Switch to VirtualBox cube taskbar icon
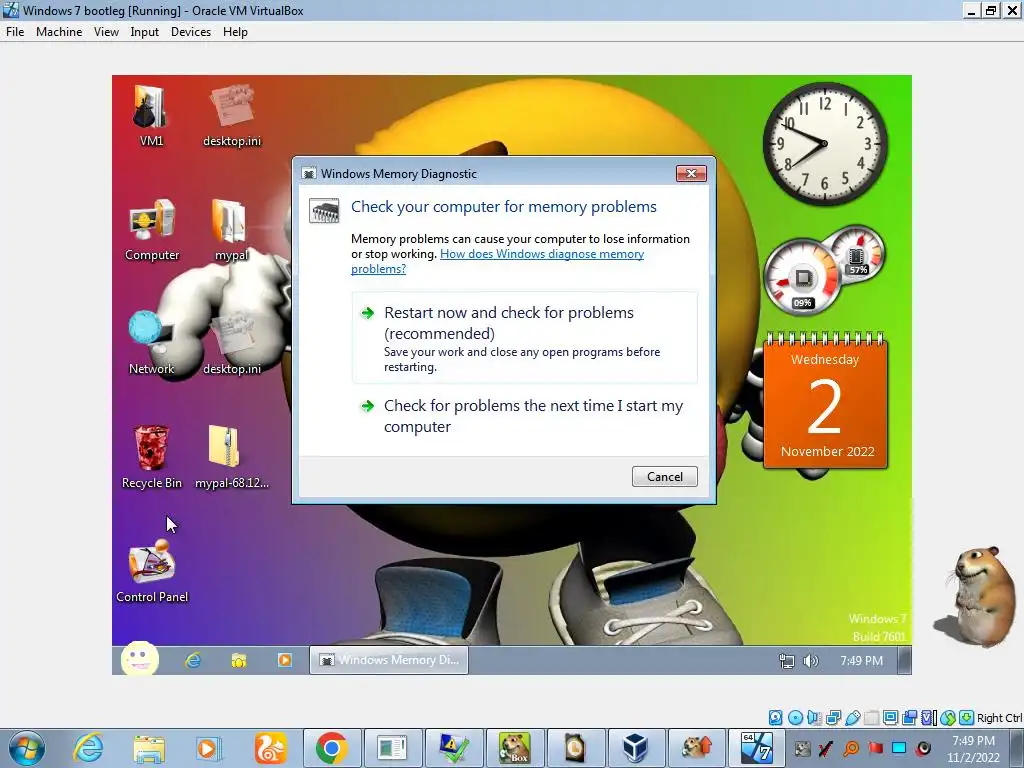Screen dimensions: 1024x768 pos(635,748)
